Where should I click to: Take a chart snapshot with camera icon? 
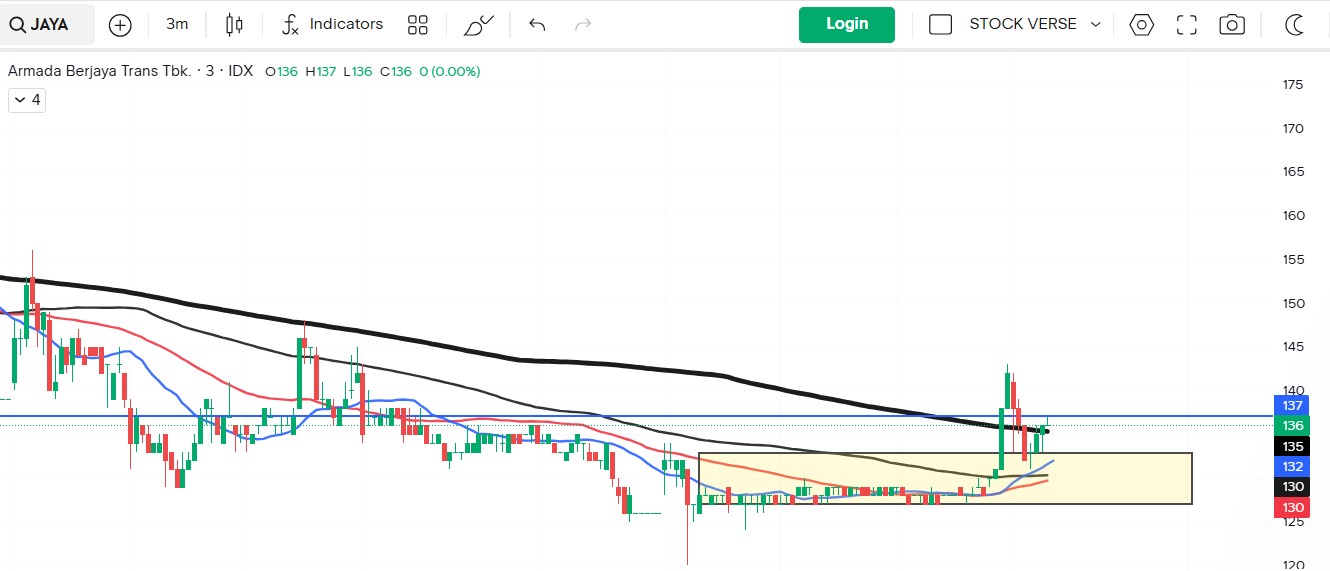click(1233, 25)
